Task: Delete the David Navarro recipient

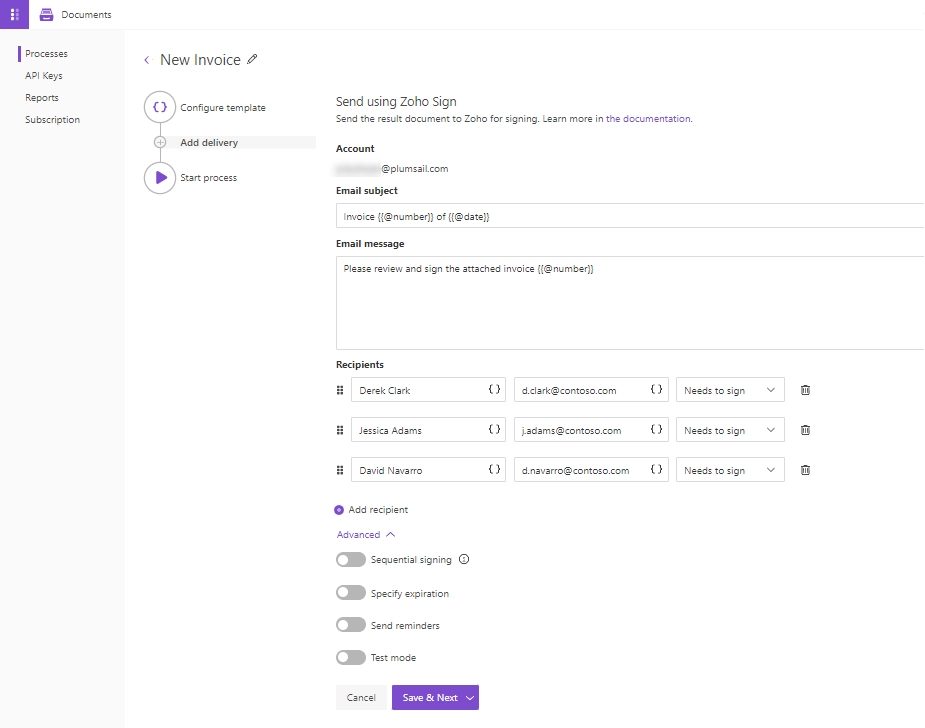Action: 805,470
